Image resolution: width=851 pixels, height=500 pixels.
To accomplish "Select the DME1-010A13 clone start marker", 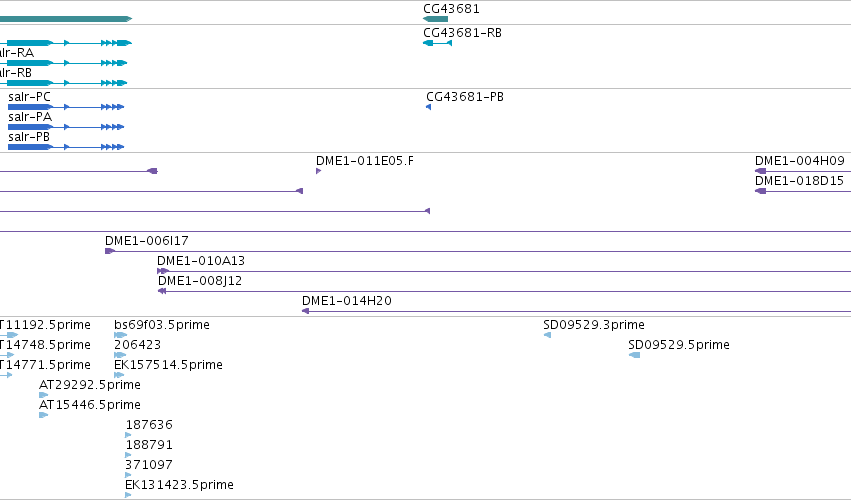I will (163, 271).
